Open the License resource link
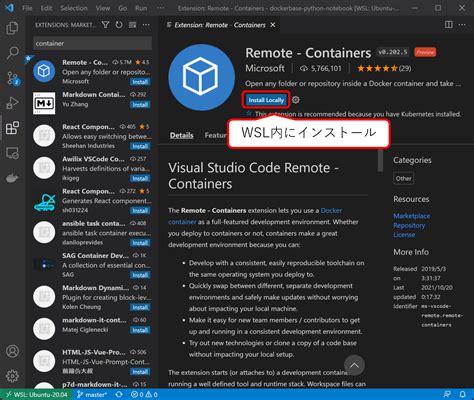Image resolution: width=474 pixels, height=400 pixels. [404, 235]
